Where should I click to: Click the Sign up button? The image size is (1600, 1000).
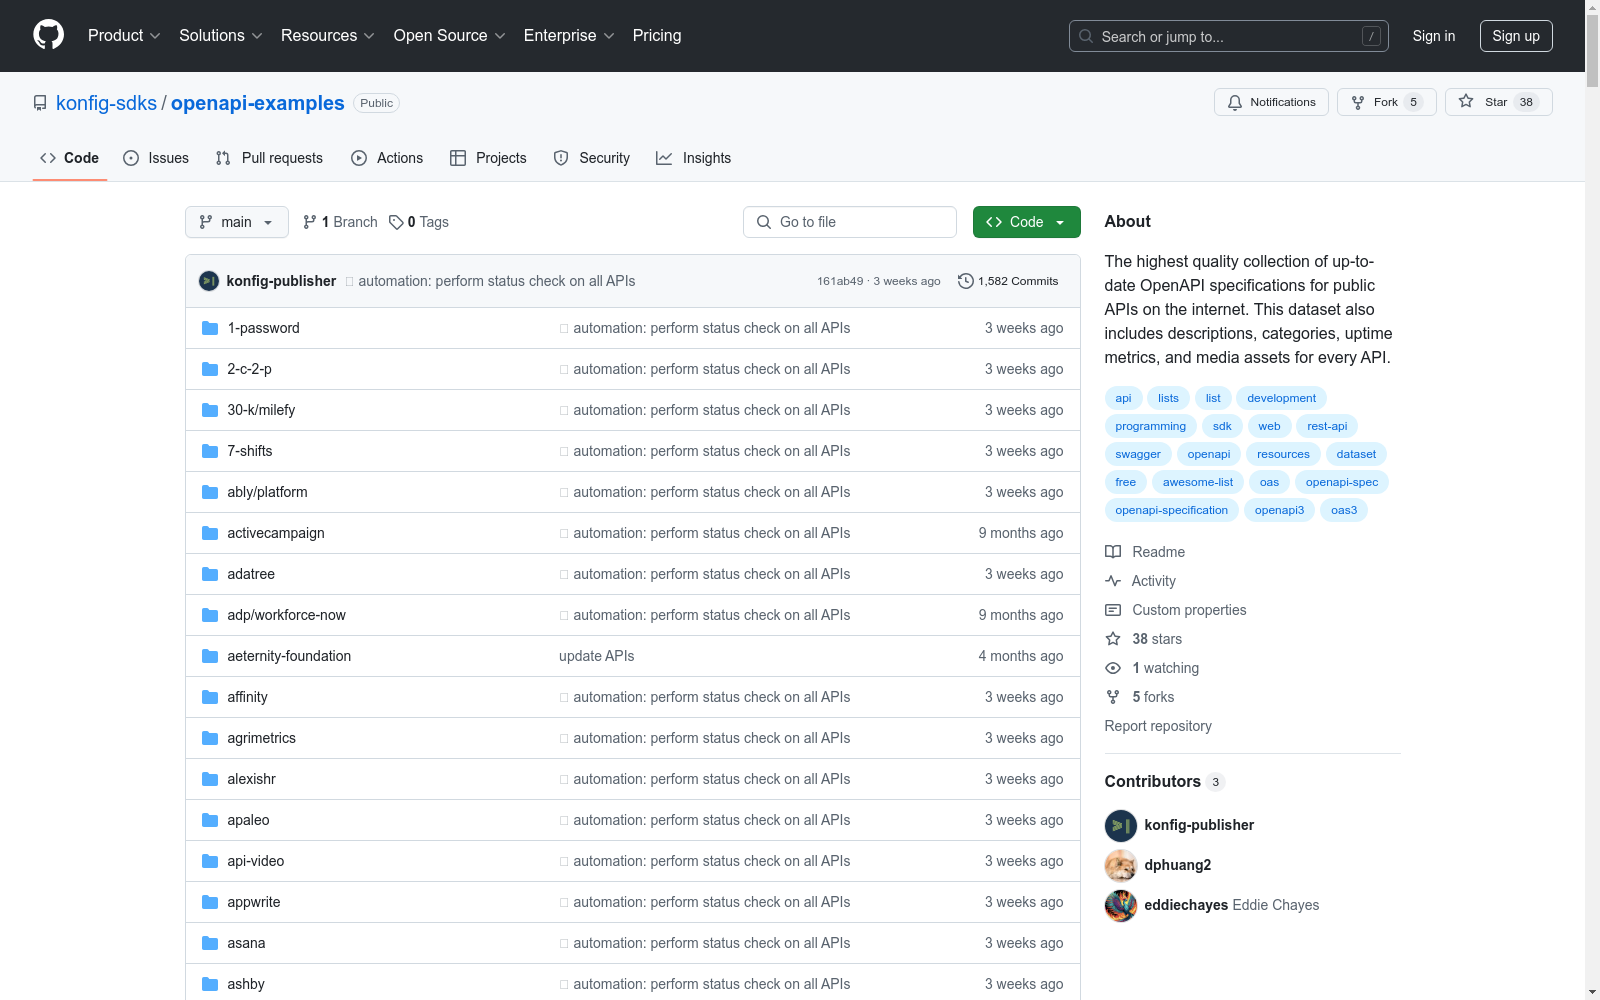point(1516,36)
